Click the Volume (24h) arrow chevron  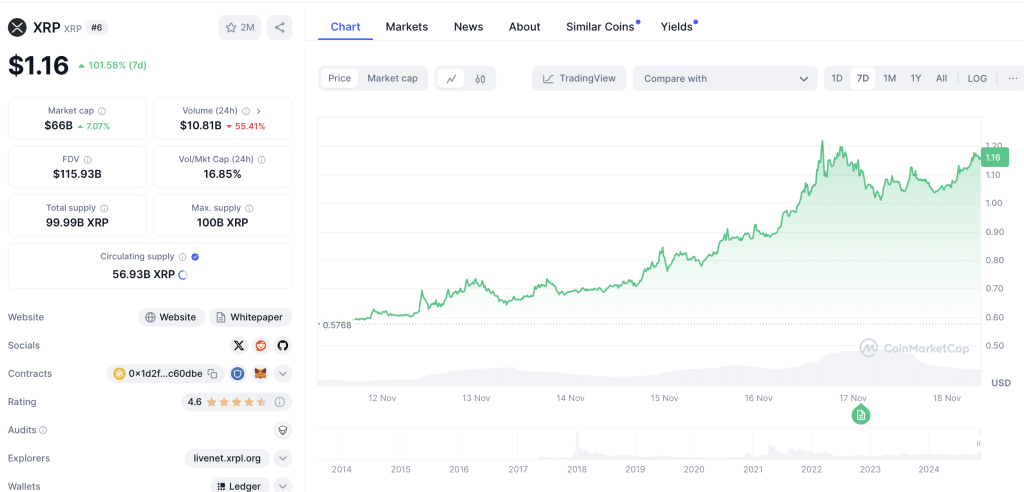pos(259,111)
